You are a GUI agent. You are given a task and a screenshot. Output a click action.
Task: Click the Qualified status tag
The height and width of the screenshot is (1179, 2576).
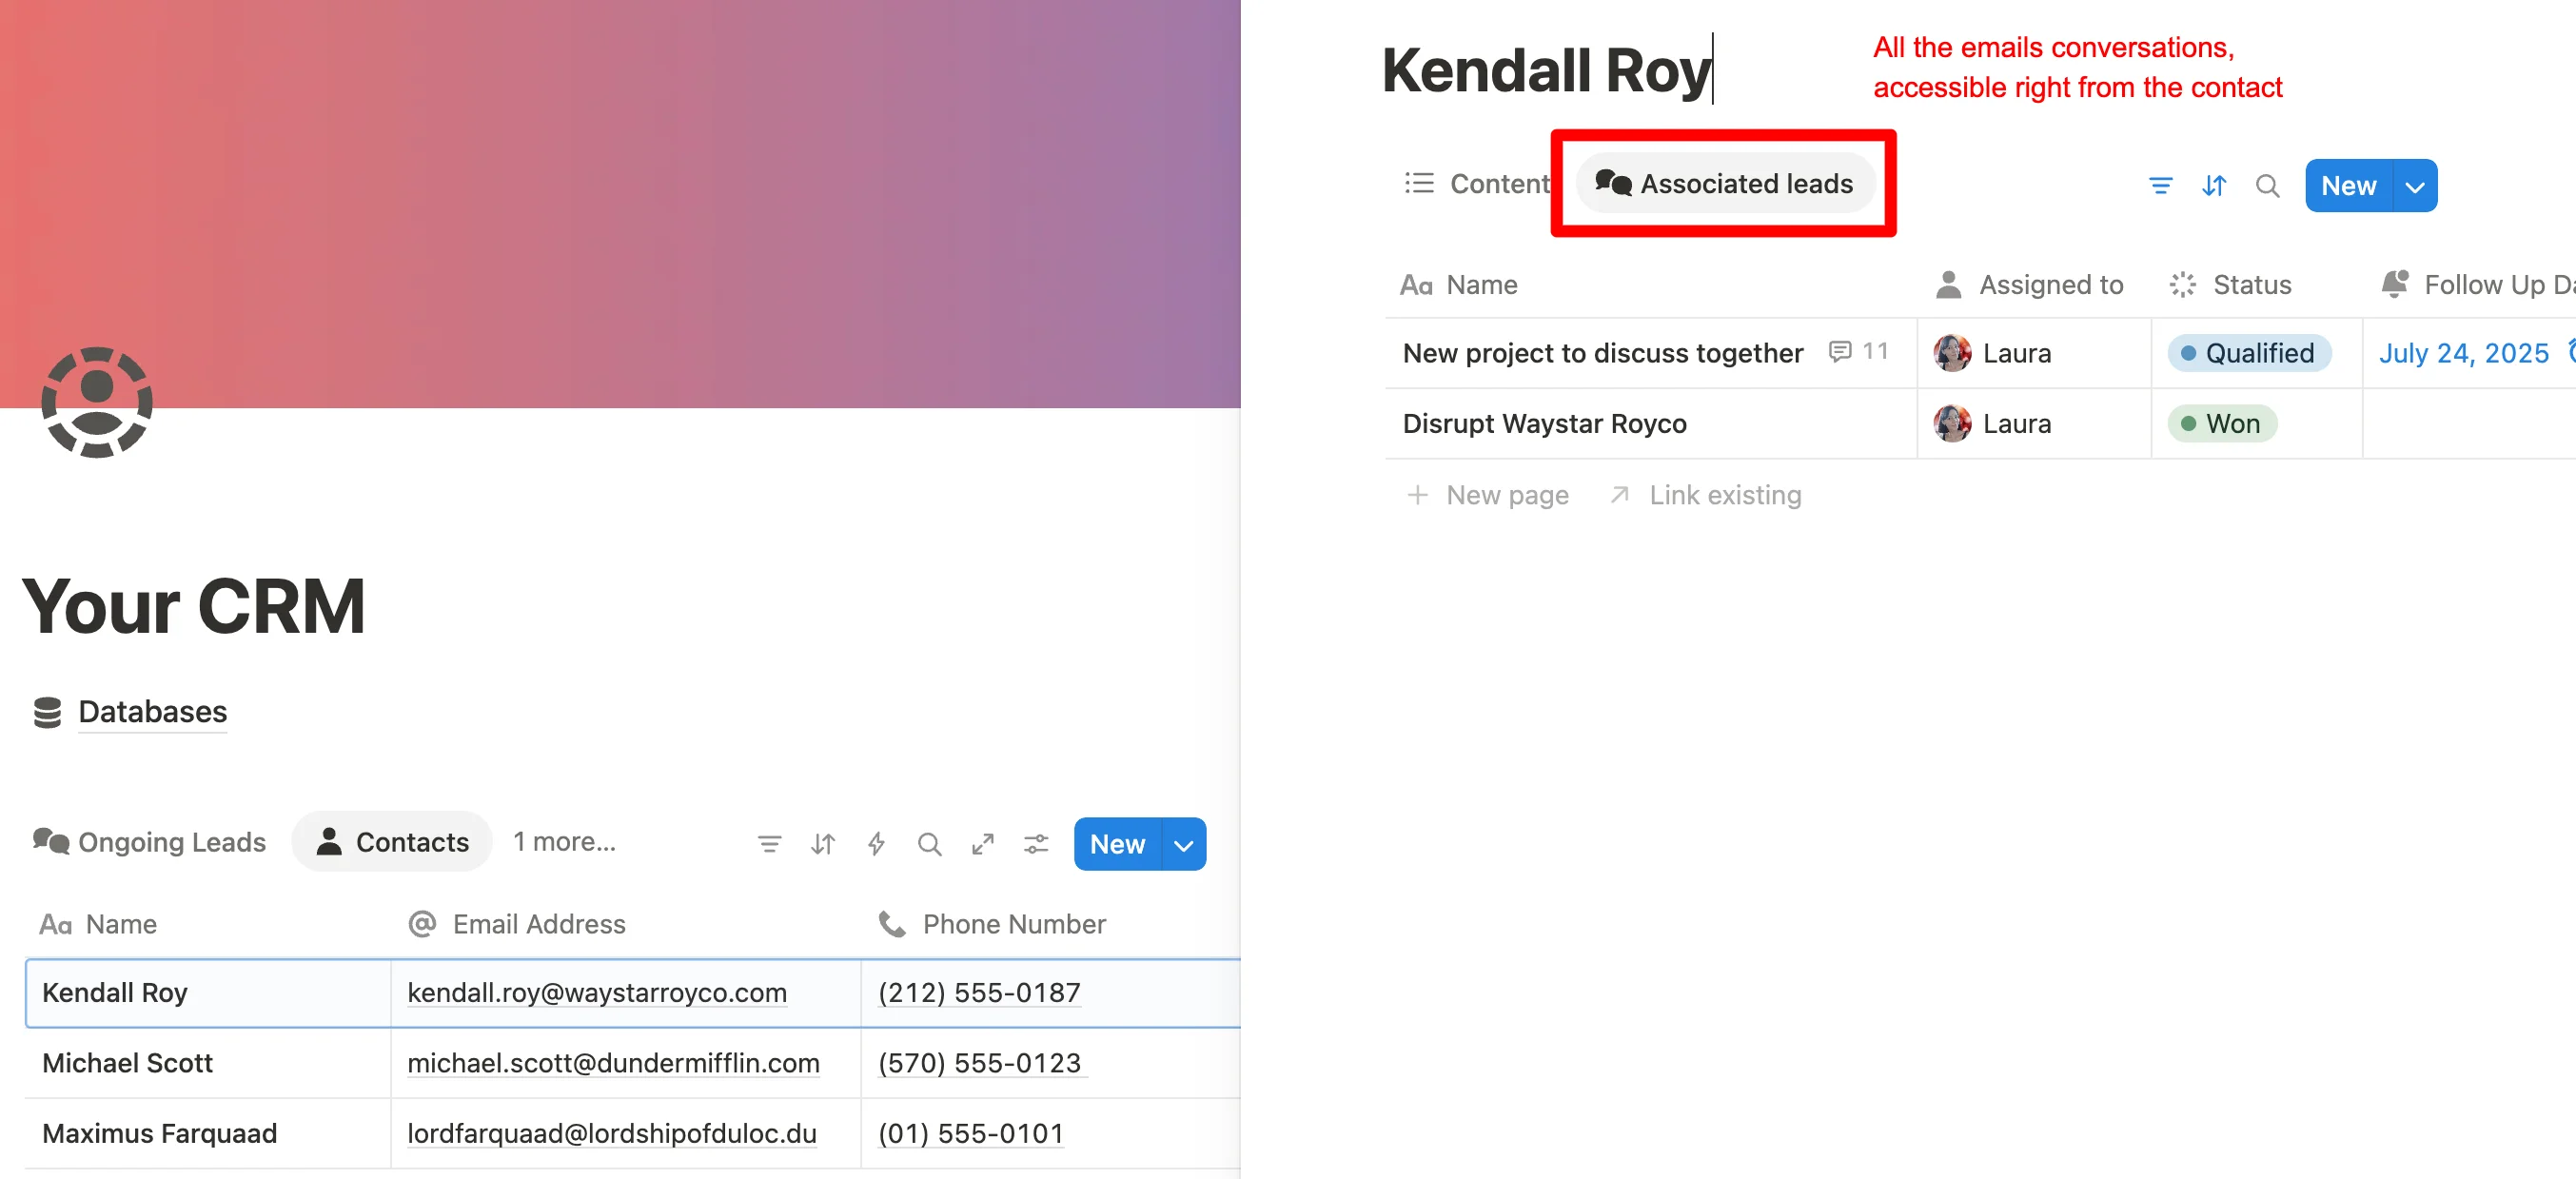(2248, 353)
